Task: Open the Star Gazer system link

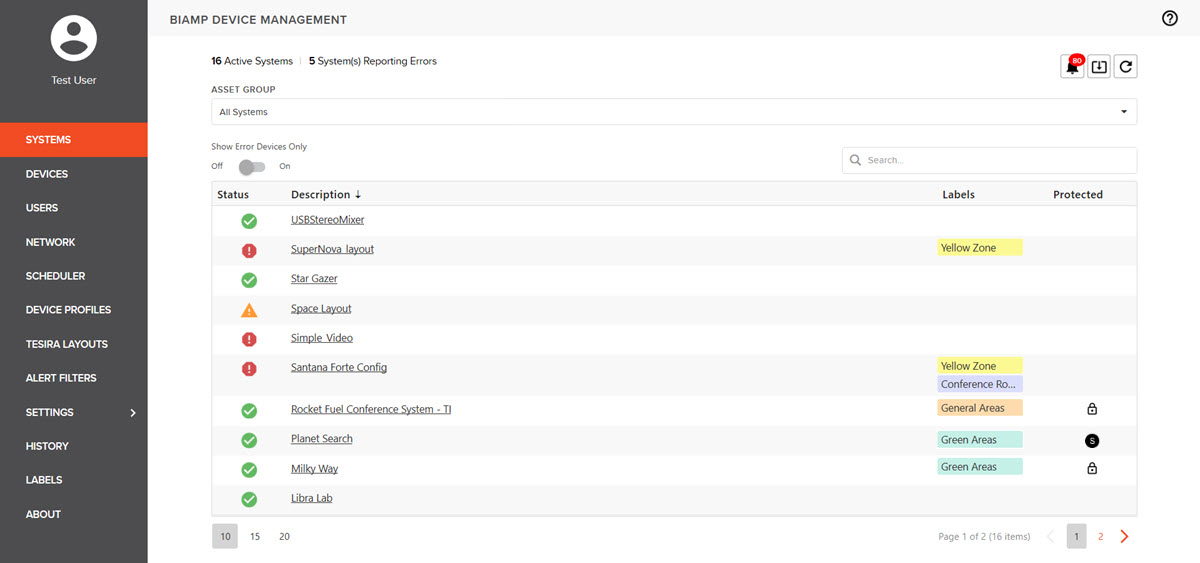Action: click(x=314, y=279)
